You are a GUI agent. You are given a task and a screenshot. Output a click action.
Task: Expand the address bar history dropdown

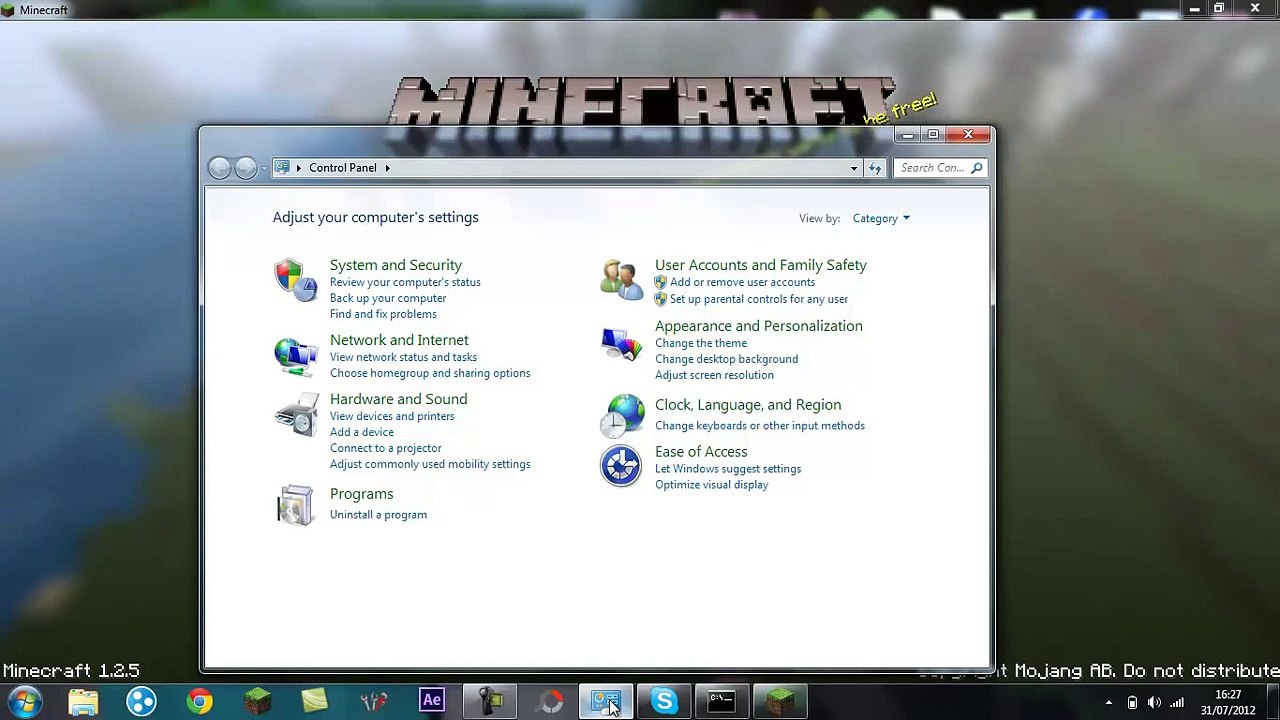(x=854, y=168)
